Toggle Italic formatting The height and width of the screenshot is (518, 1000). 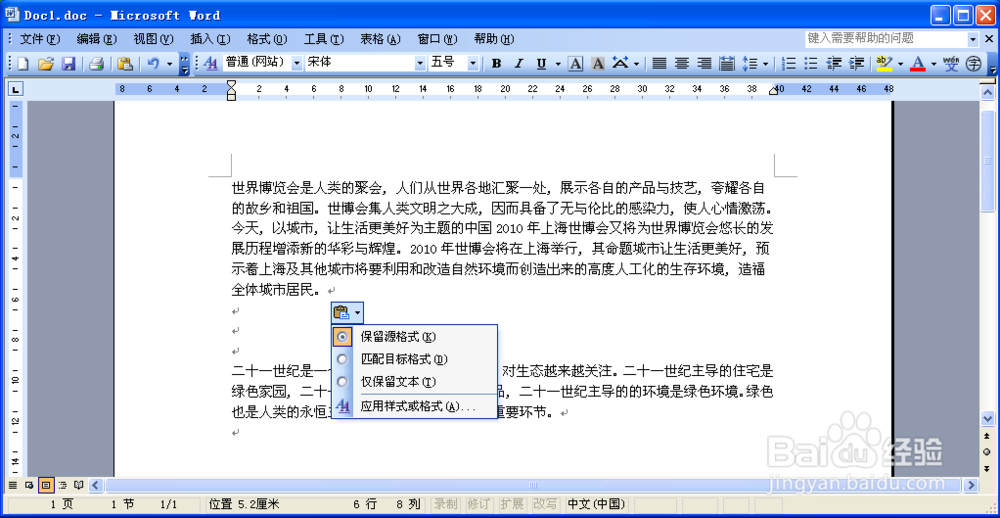click(x=519, y=63)
